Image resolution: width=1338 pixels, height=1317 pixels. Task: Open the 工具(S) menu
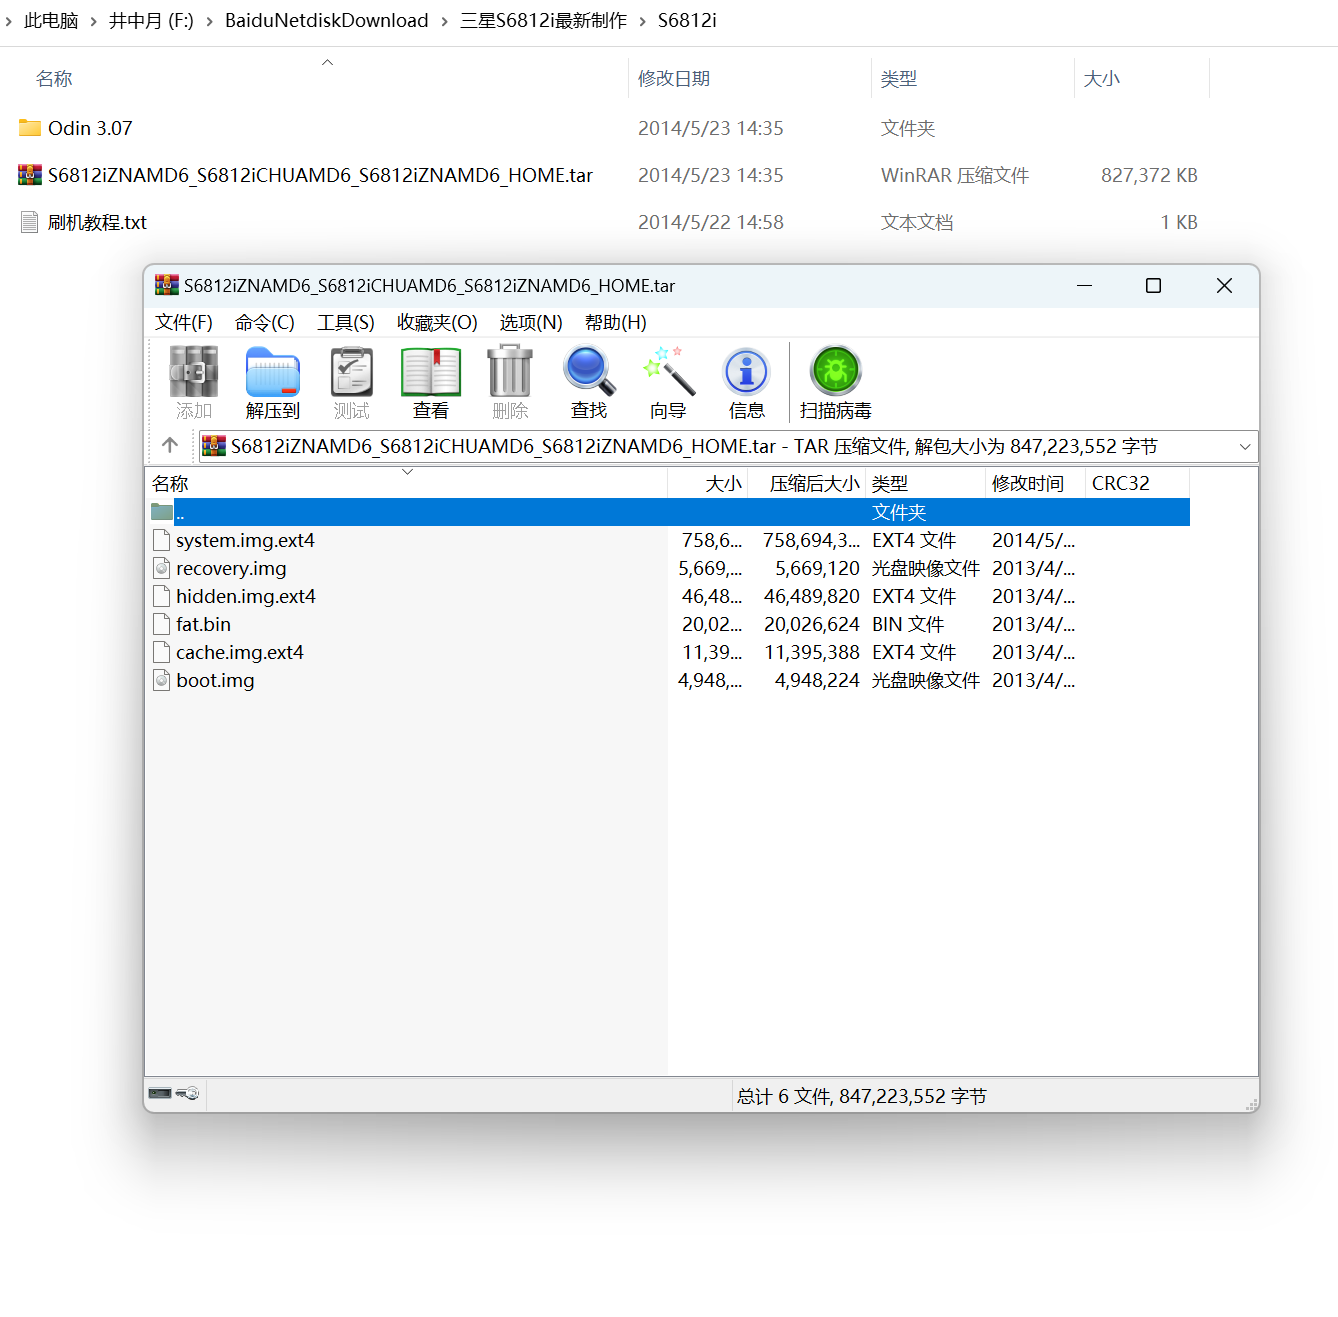point(346,322)
